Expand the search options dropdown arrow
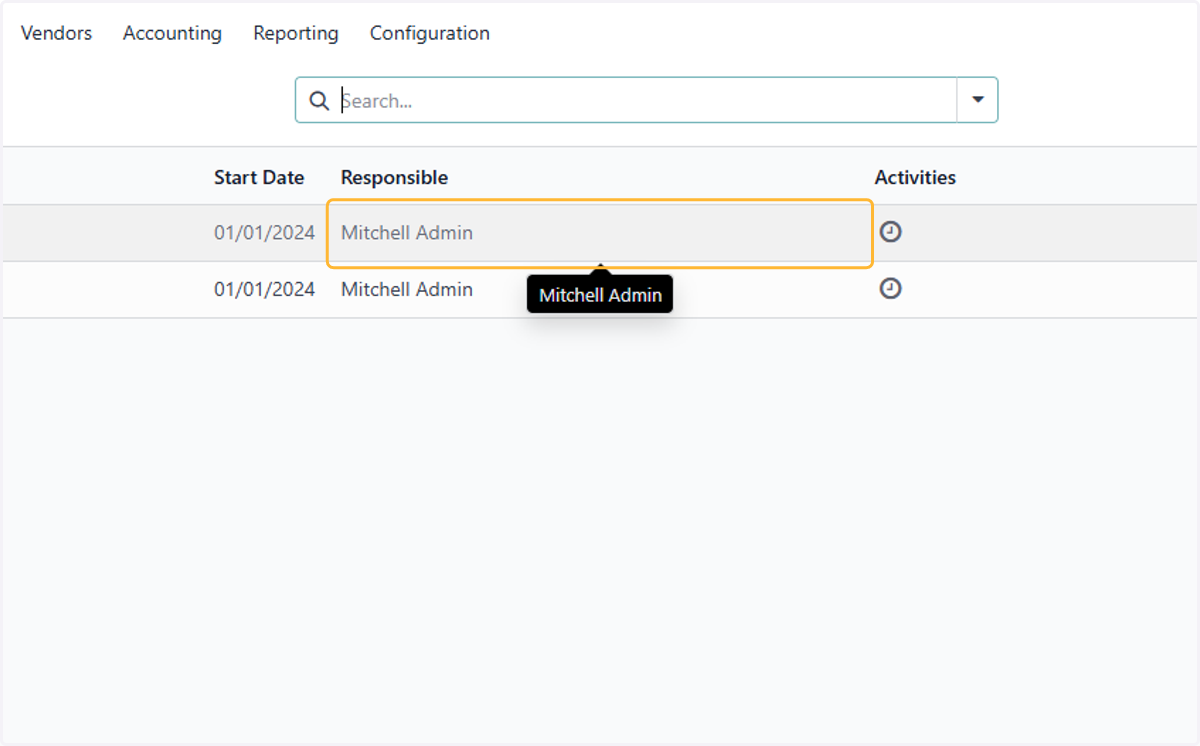The image size is (1200, 746). (x=978, y=100)
